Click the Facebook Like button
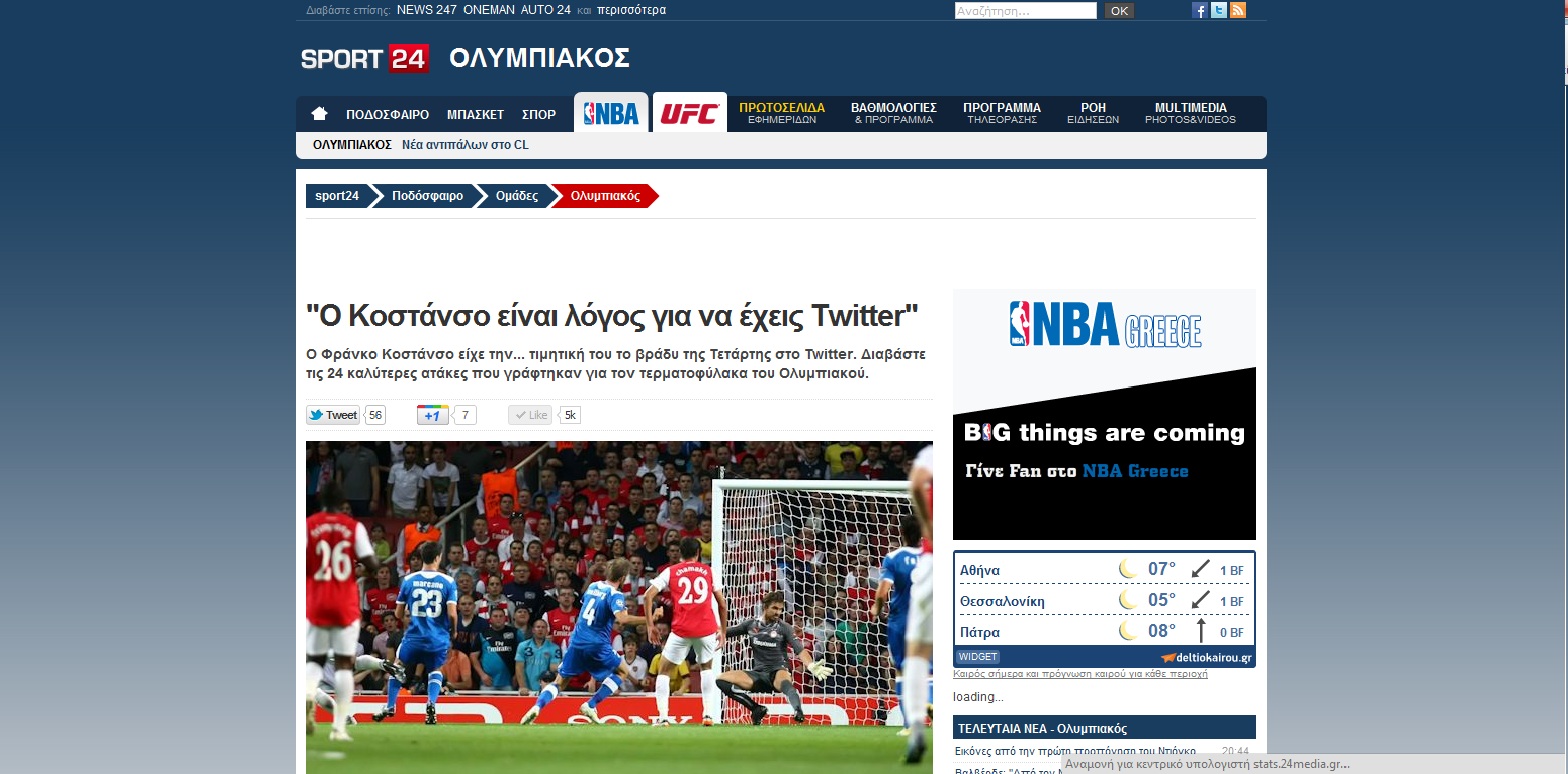The height and width of the screenshot is (774, 1568). coord(530,415)
